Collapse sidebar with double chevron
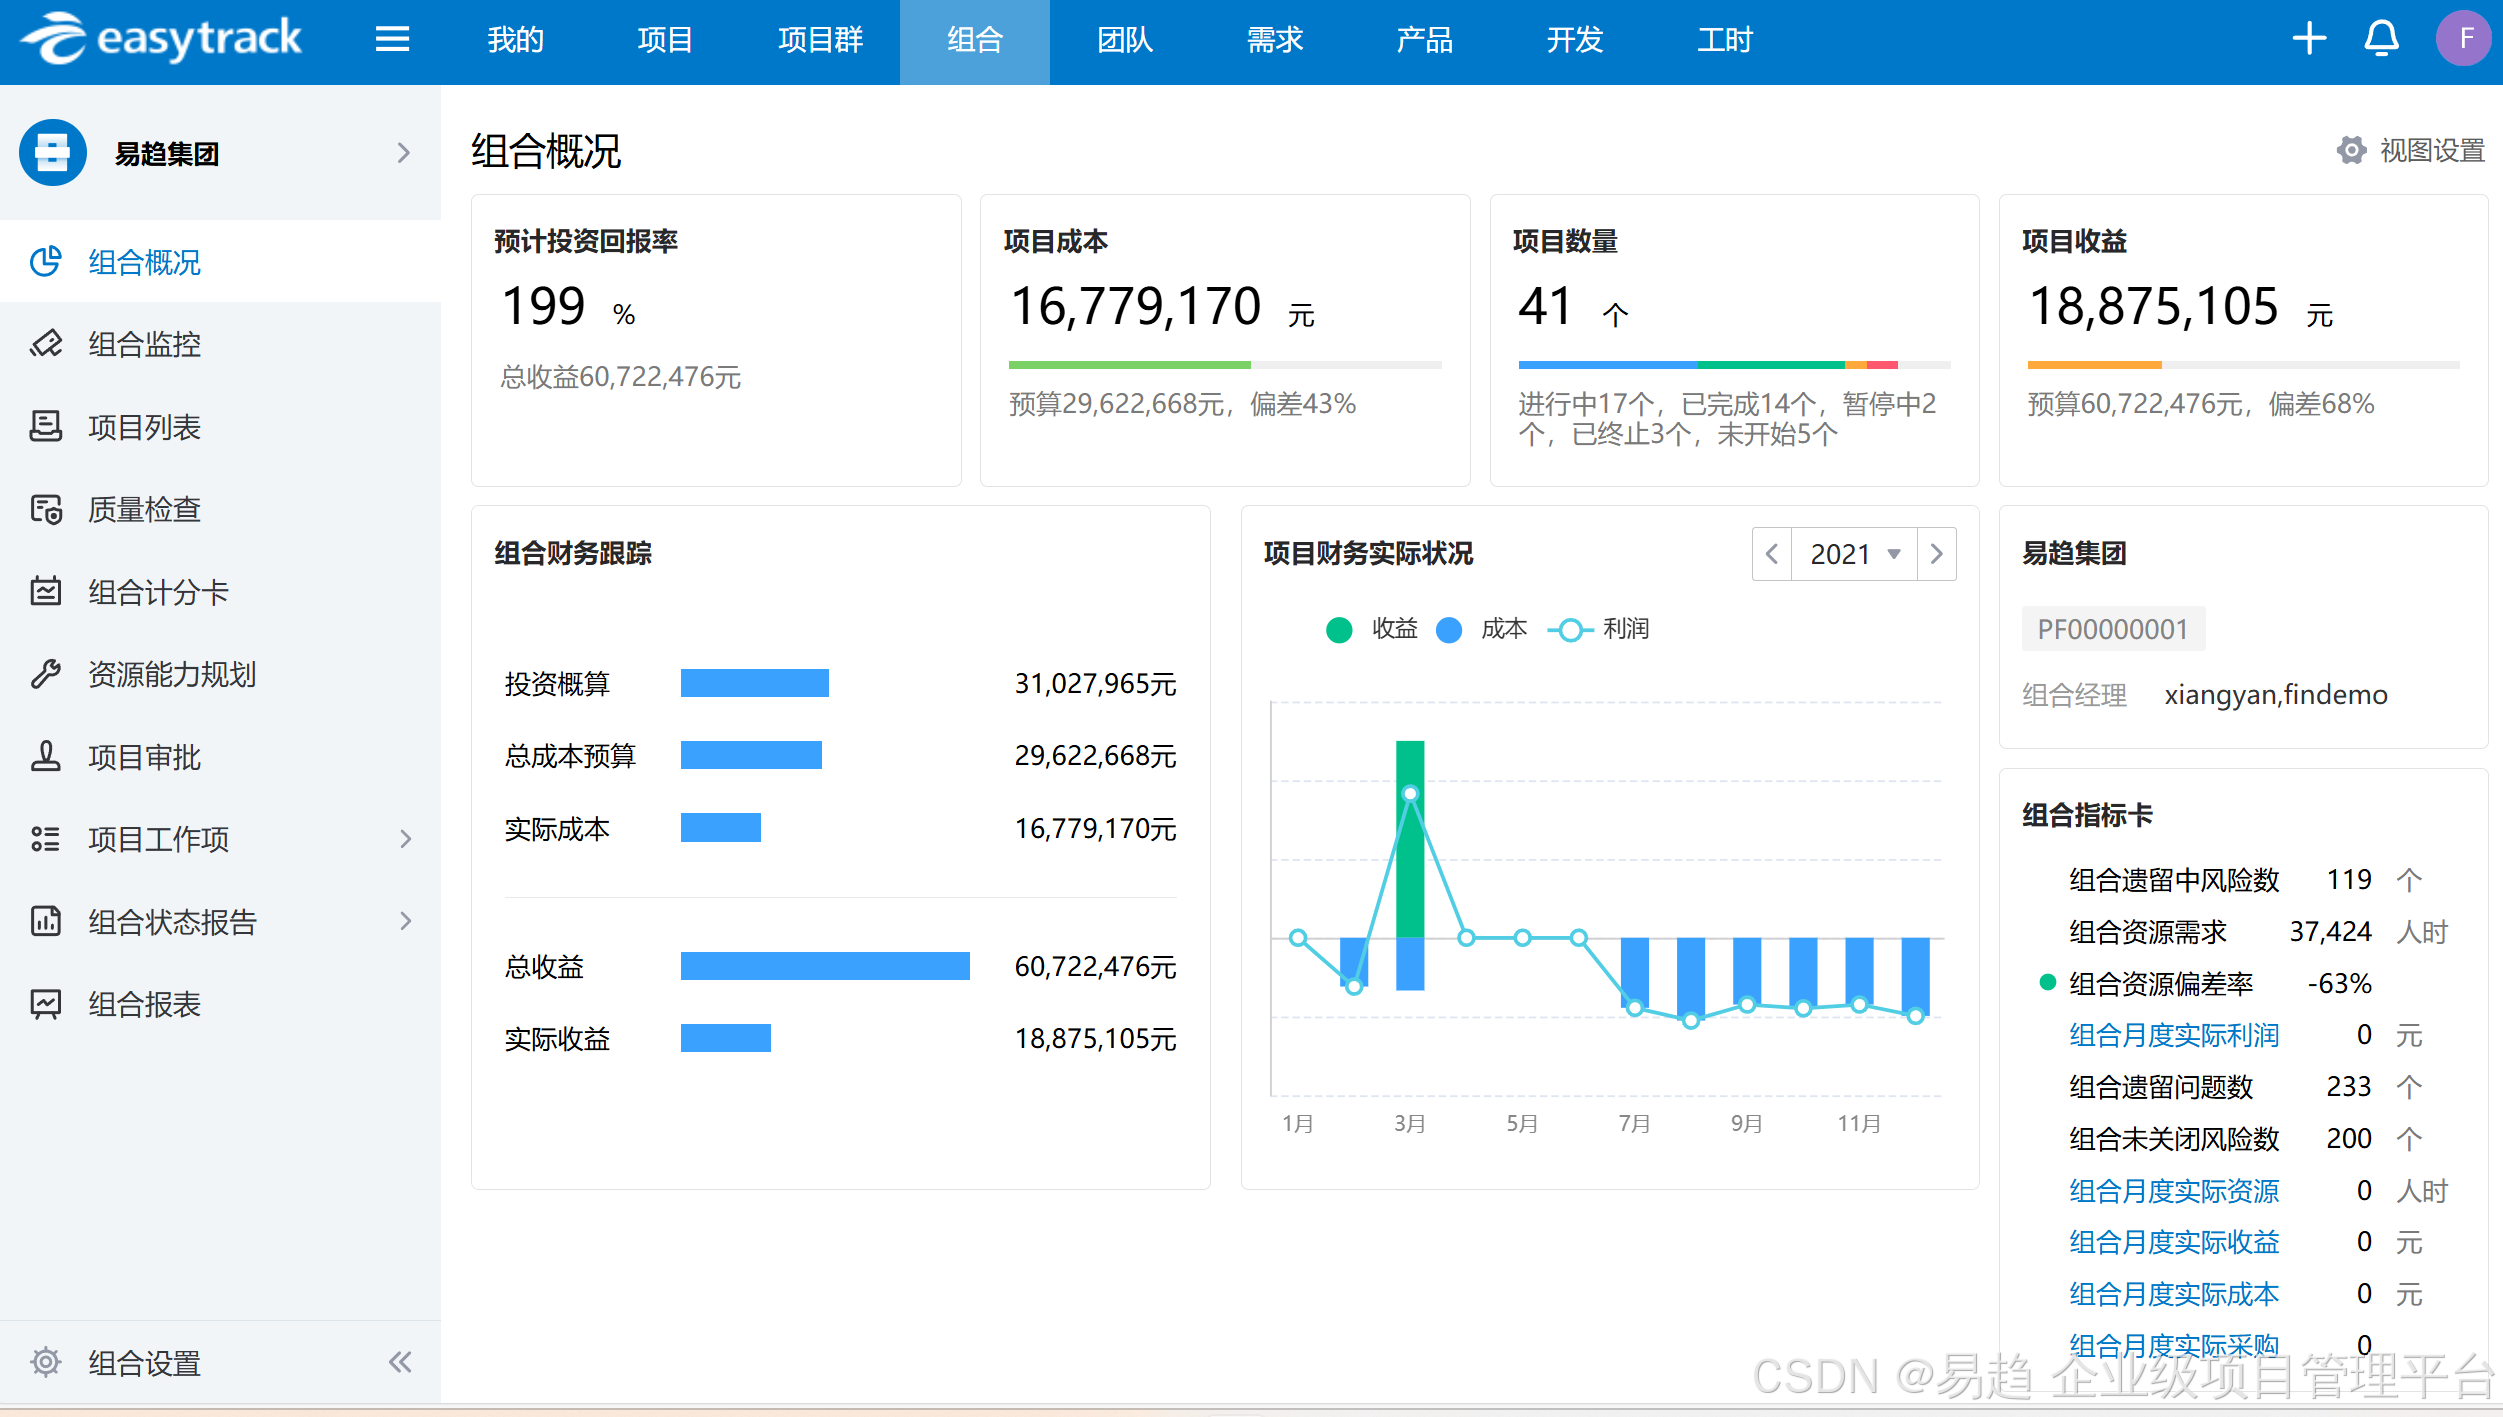The width and height of the screenshot is (2503, 1417). pyautogui.click(x=400, y=1362)
